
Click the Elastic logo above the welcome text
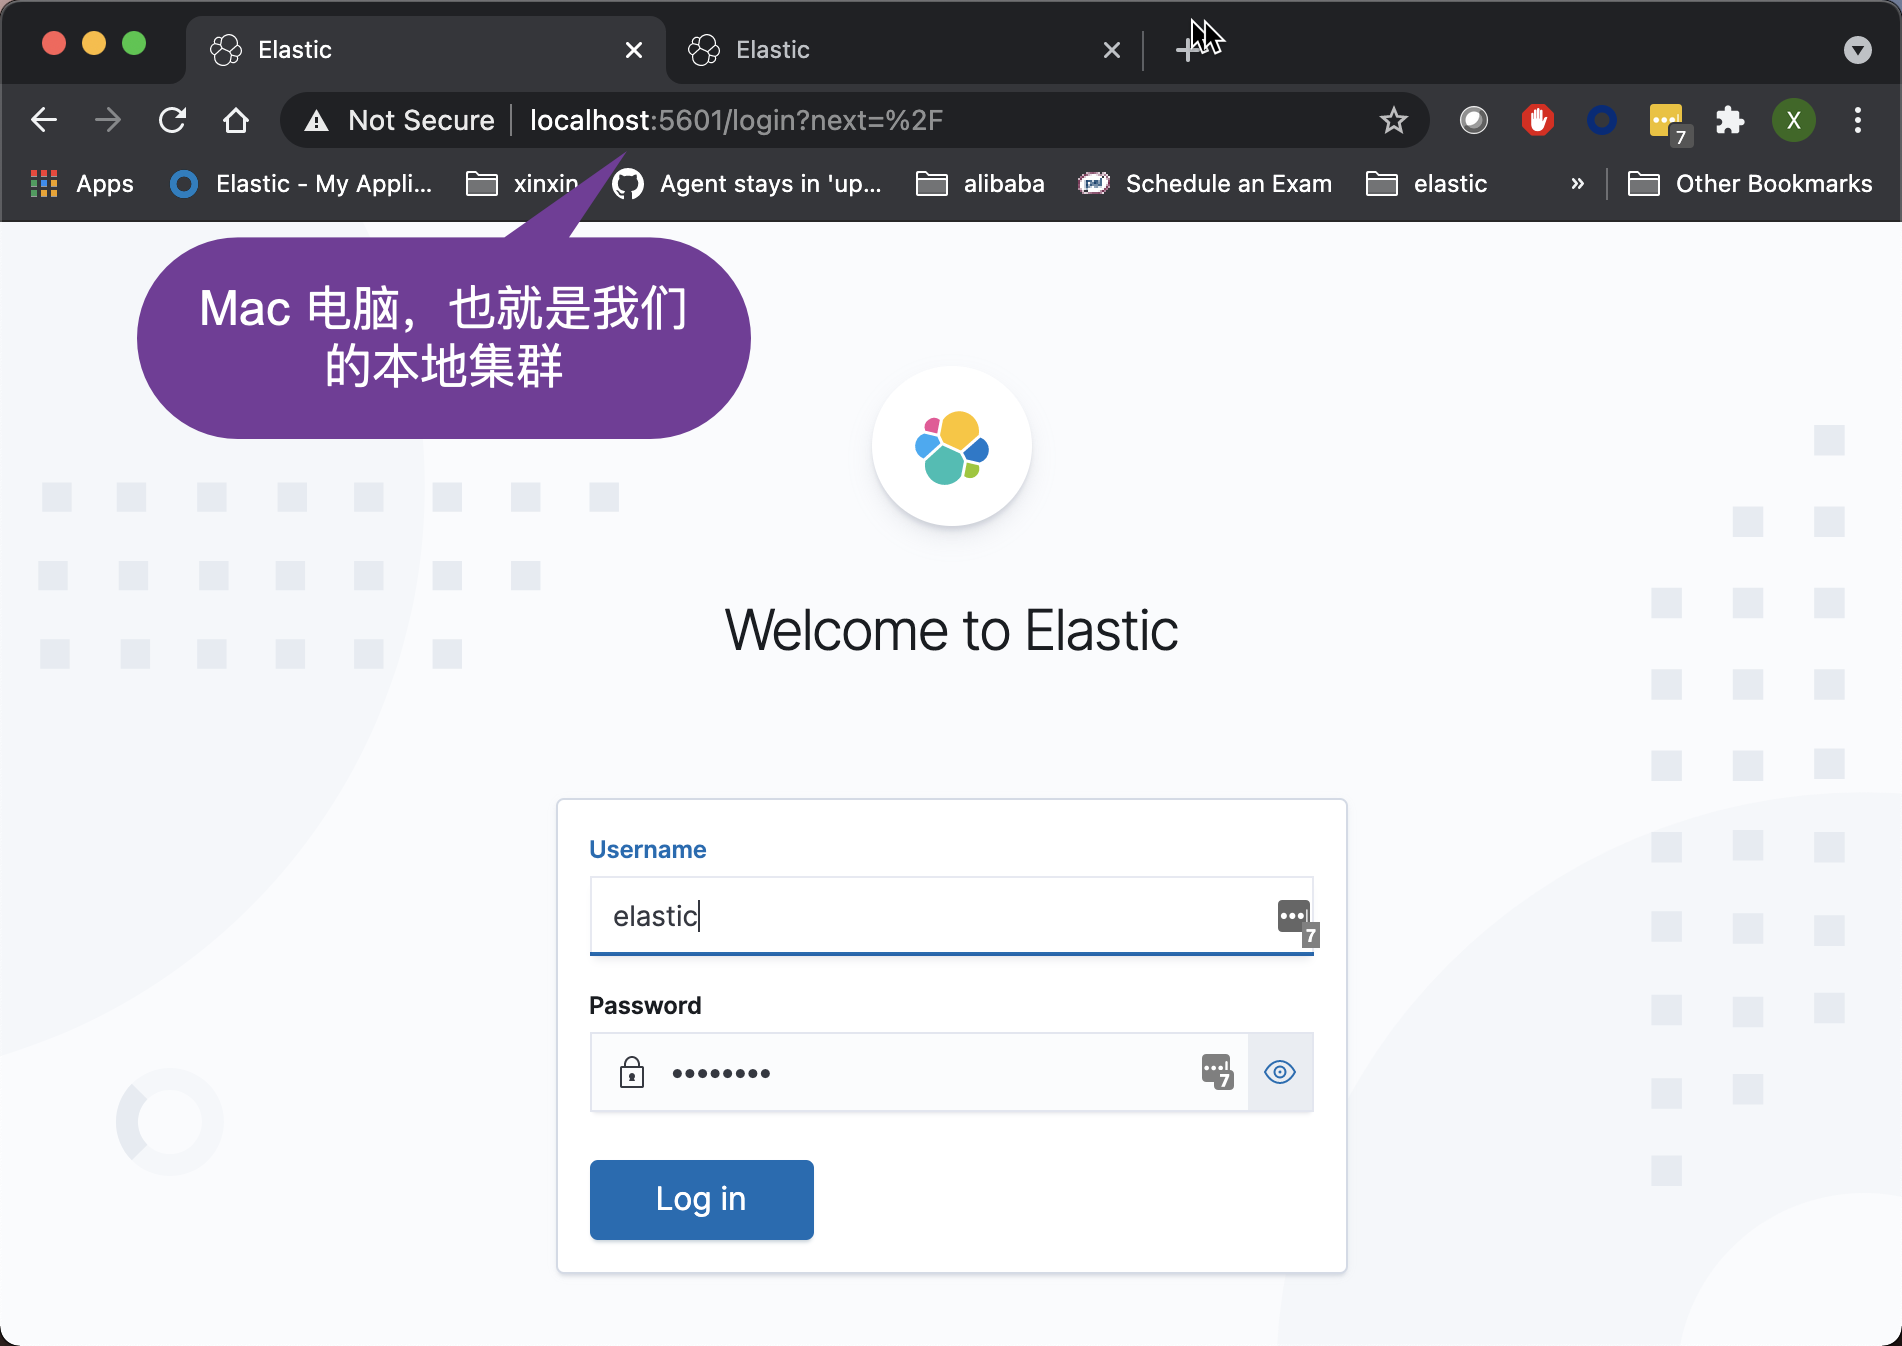coord(951,447)
